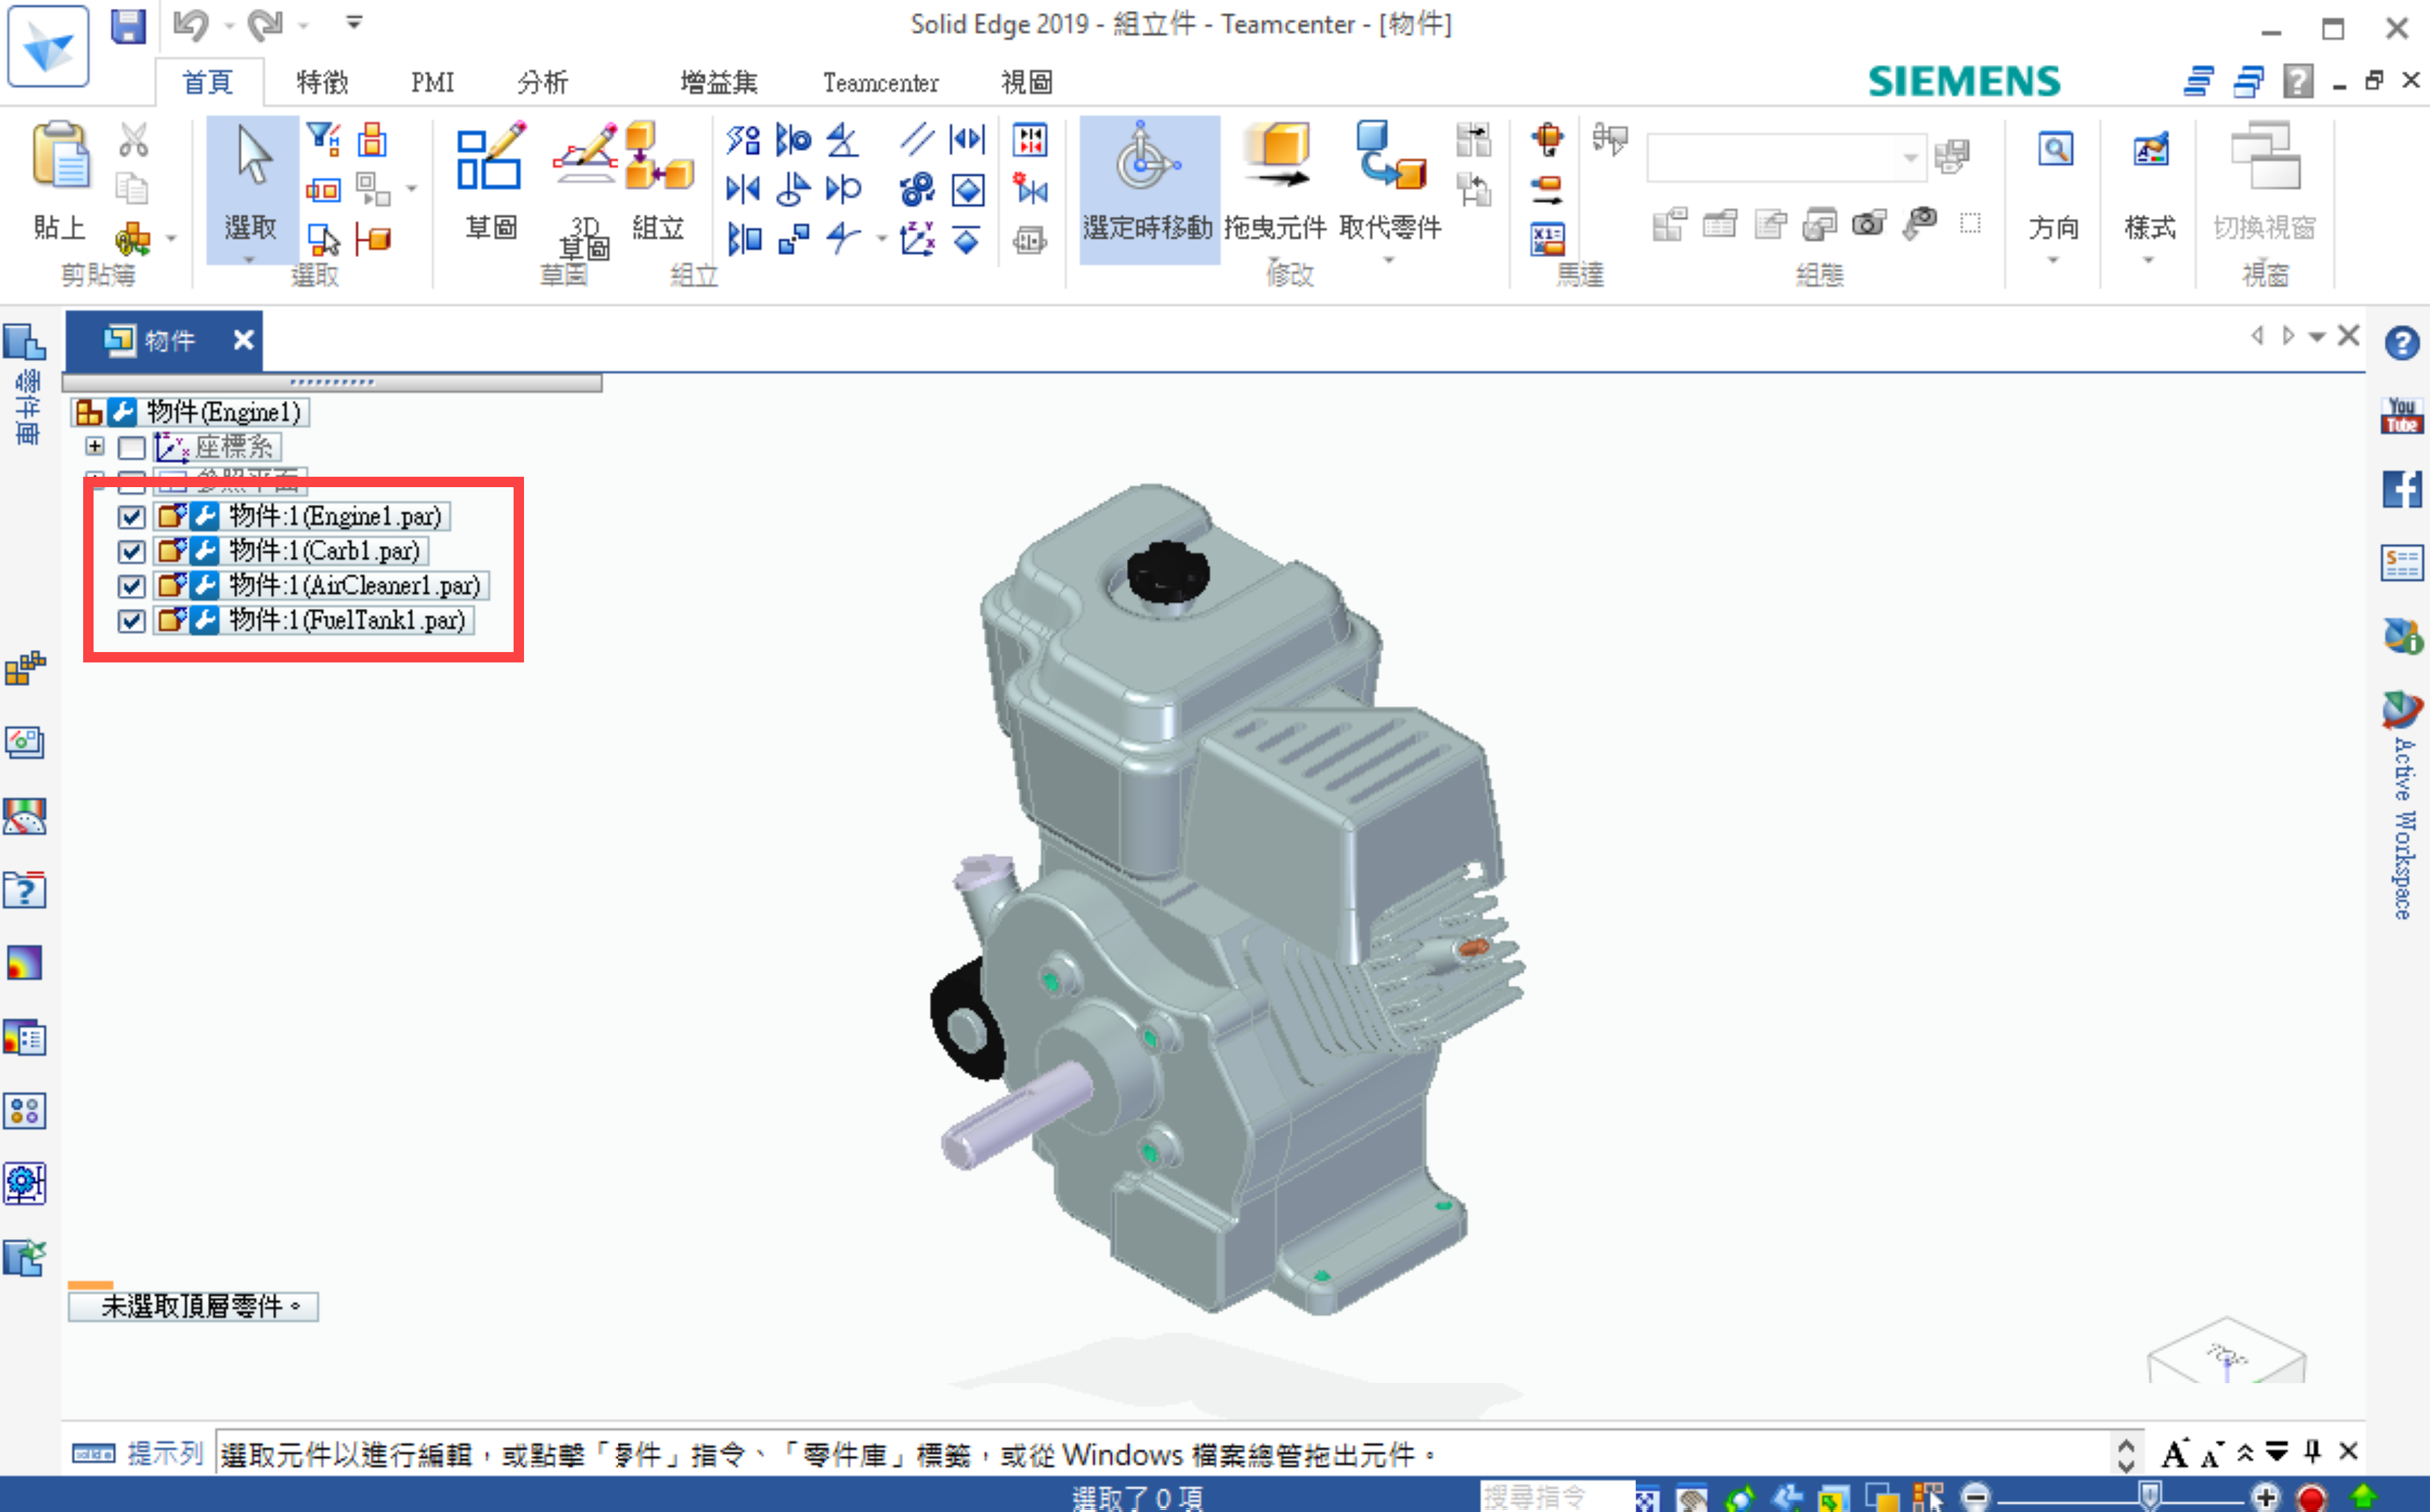Open the Undo history dropdown arrow
2430x1512 pixels.
click(x=229, y=26)
